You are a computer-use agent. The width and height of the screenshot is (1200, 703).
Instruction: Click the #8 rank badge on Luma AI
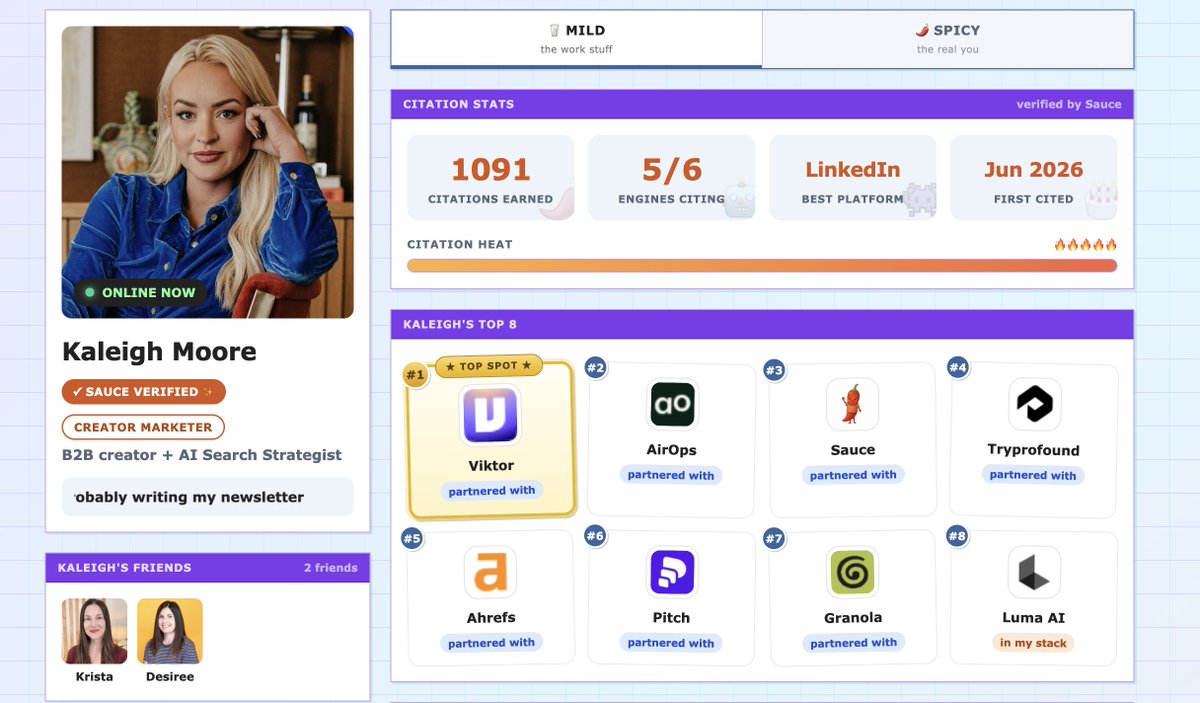957,536
